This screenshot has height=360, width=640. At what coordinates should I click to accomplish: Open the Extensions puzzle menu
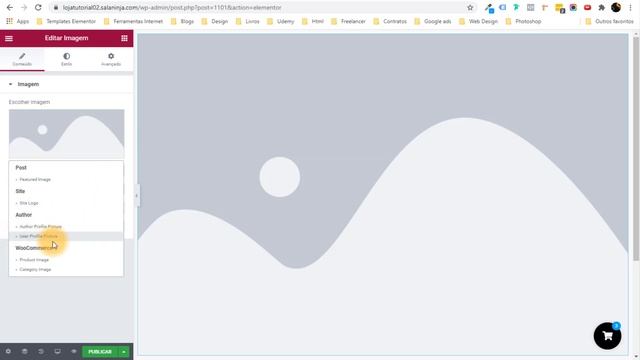click(601, 7)
